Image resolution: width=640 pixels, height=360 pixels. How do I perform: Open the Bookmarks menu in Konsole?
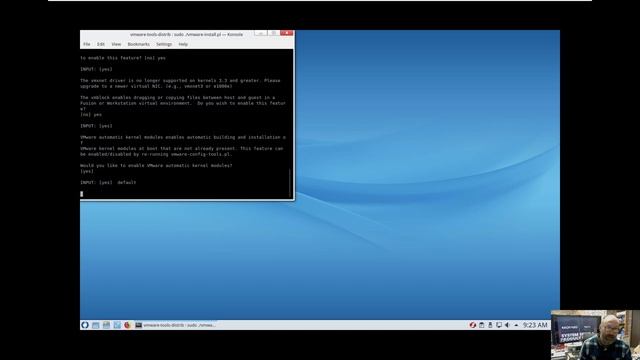[138, 44]
